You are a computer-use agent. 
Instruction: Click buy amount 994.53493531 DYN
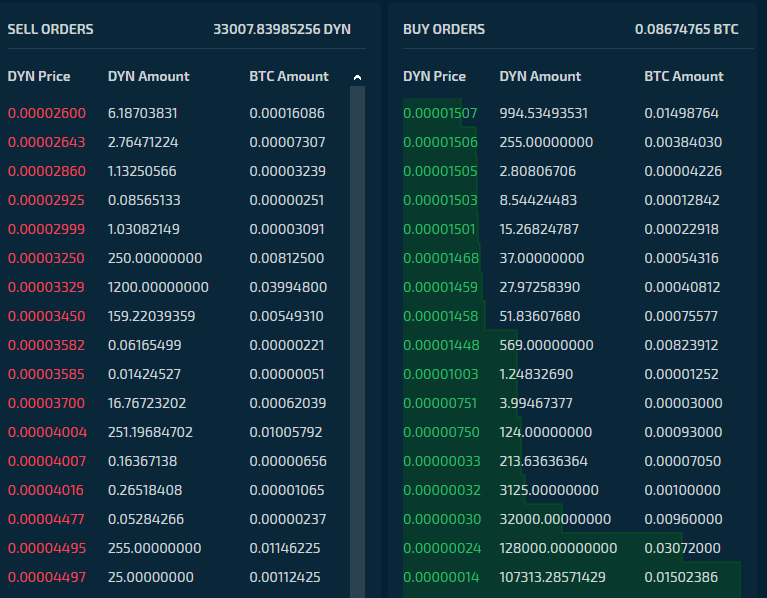click(543, 113)
